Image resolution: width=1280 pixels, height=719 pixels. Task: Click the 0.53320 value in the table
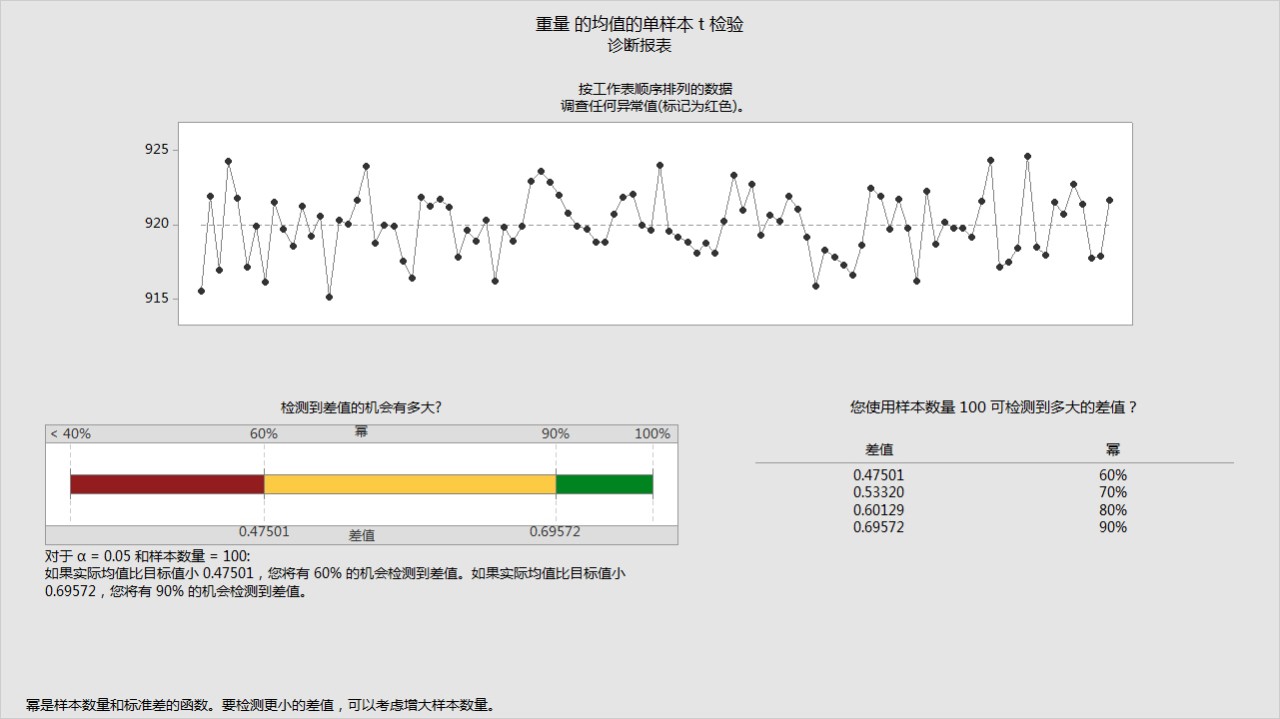point(878,492)
